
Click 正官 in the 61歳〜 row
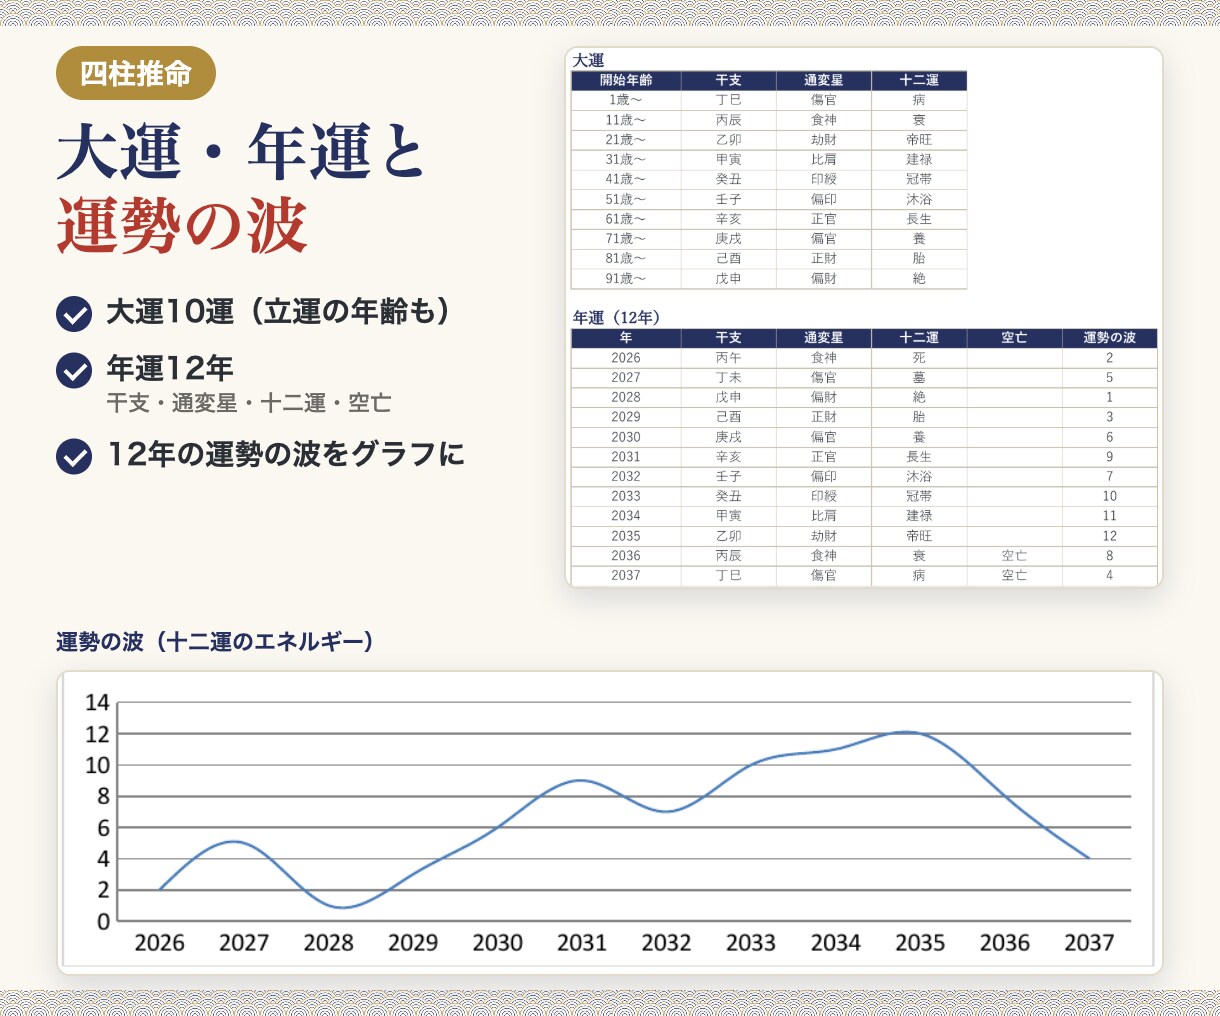(824, 219)
